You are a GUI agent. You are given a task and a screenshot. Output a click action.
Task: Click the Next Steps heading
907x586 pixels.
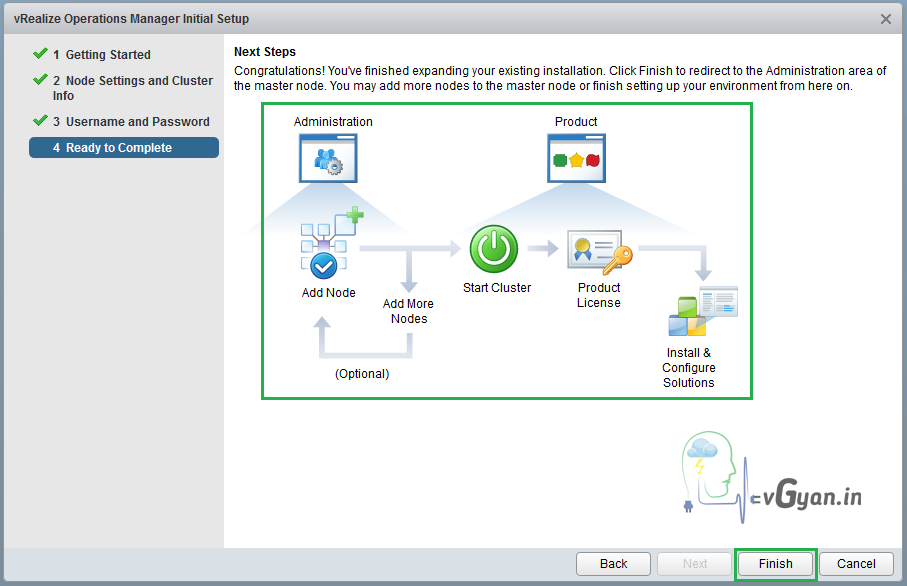265,52
